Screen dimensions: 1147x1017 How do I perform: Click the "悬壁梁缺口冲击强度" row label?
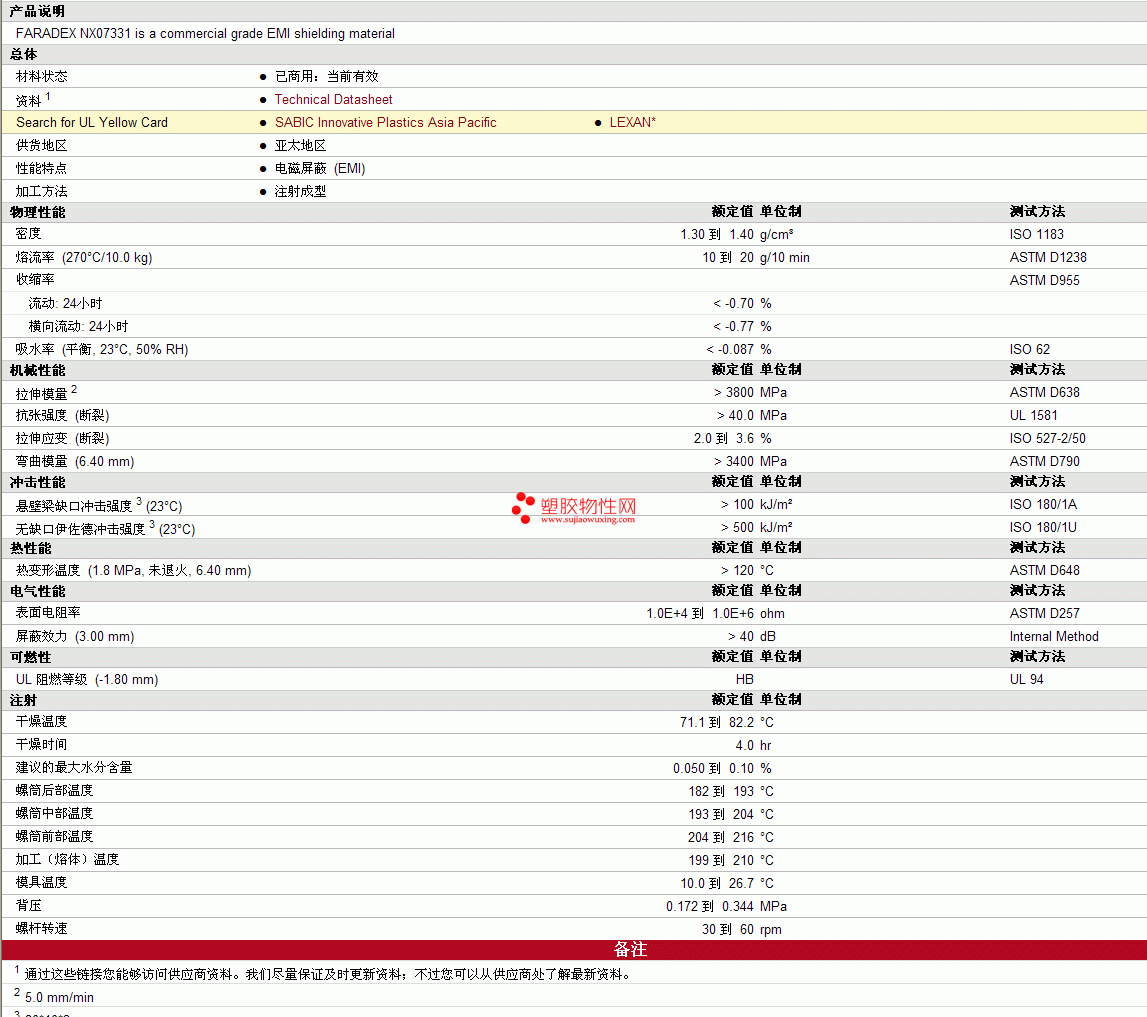click(74, 506)
